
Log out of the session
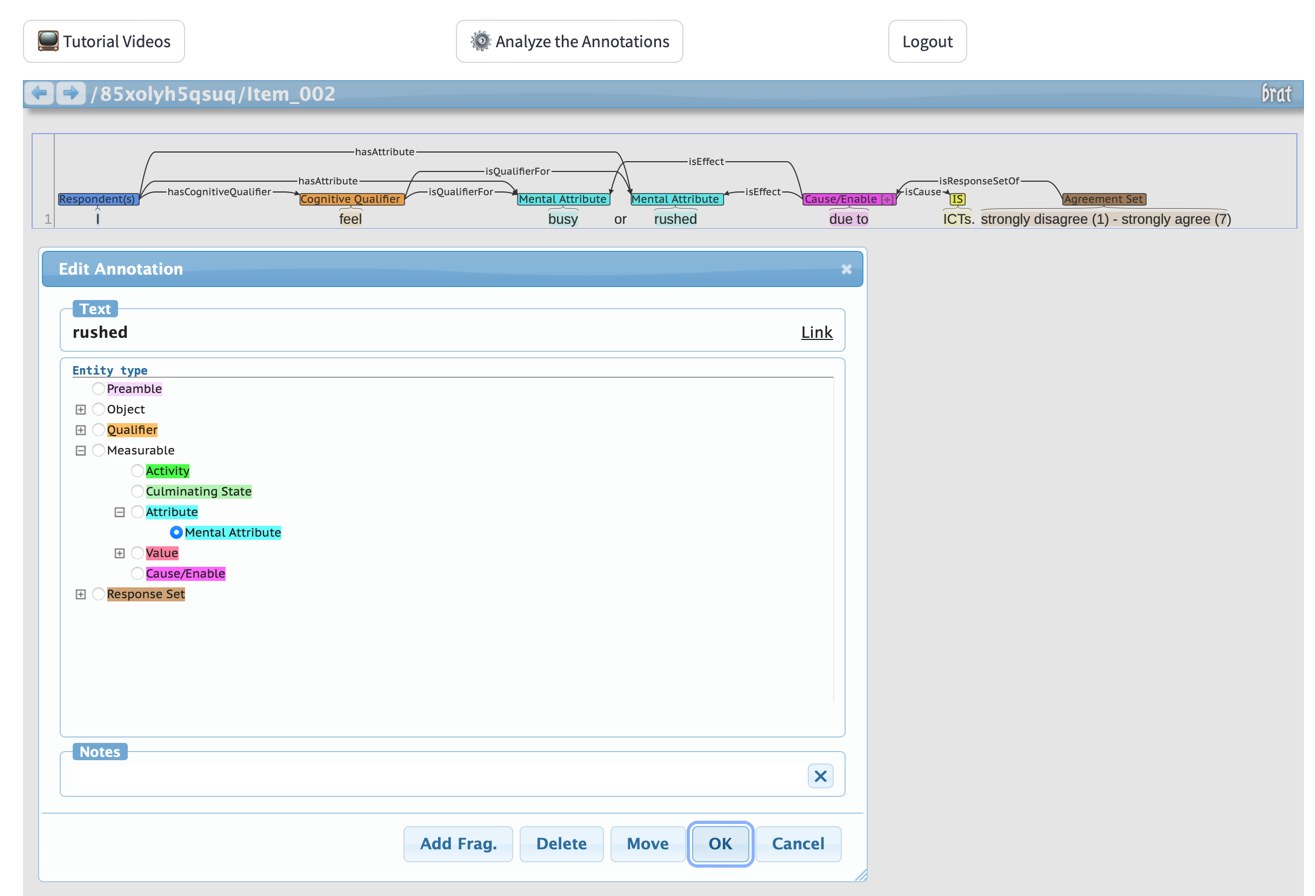[927, 41]
